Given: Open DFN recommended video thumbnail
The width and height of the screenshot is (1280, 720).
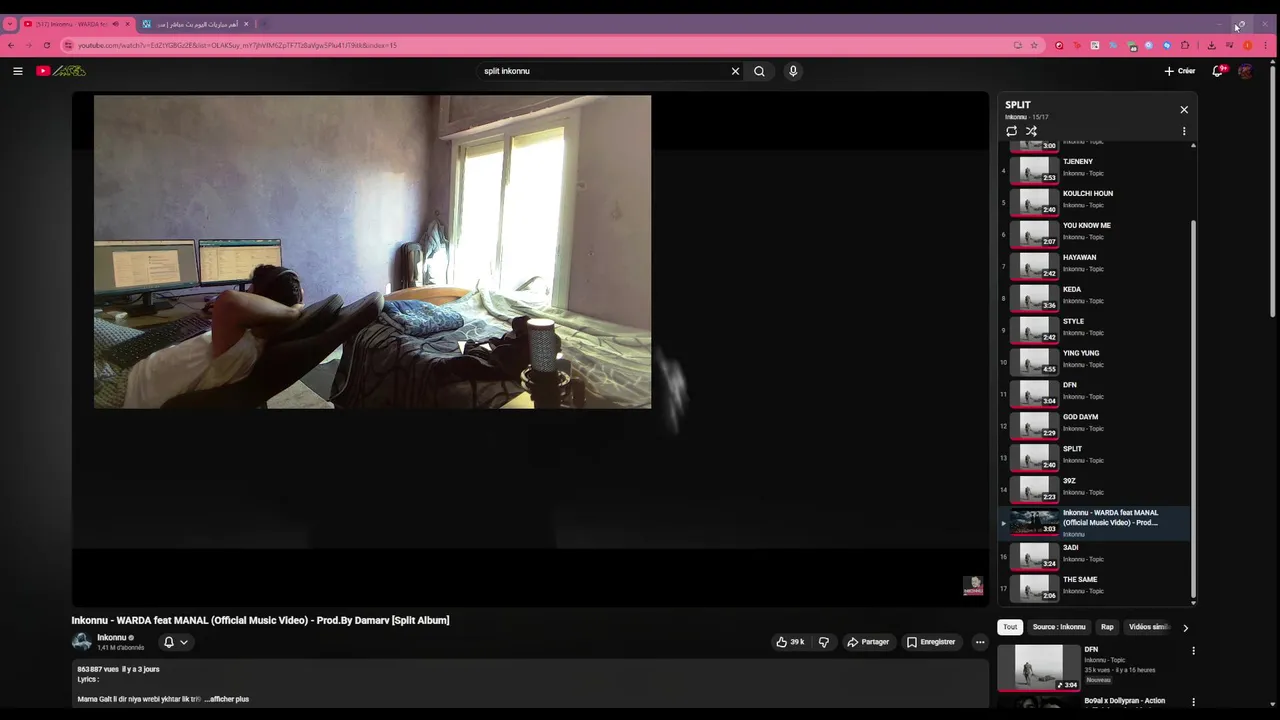Looking at the screenshot, I should click(1039, 667).
